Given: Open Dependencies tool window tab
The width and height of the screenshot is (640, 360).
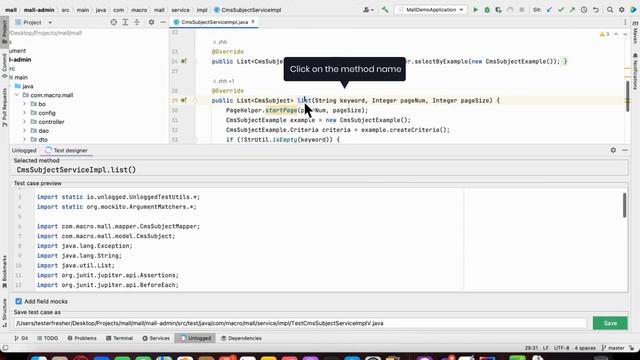Looking at the screenshot, I should pyautogui.click(x=241, y=338).
